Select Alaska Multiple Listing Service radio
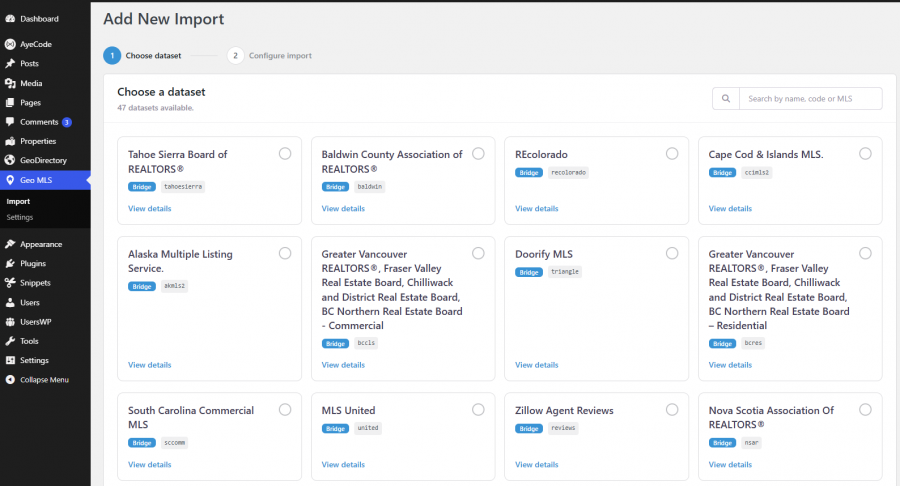 (x=285, y=254)
